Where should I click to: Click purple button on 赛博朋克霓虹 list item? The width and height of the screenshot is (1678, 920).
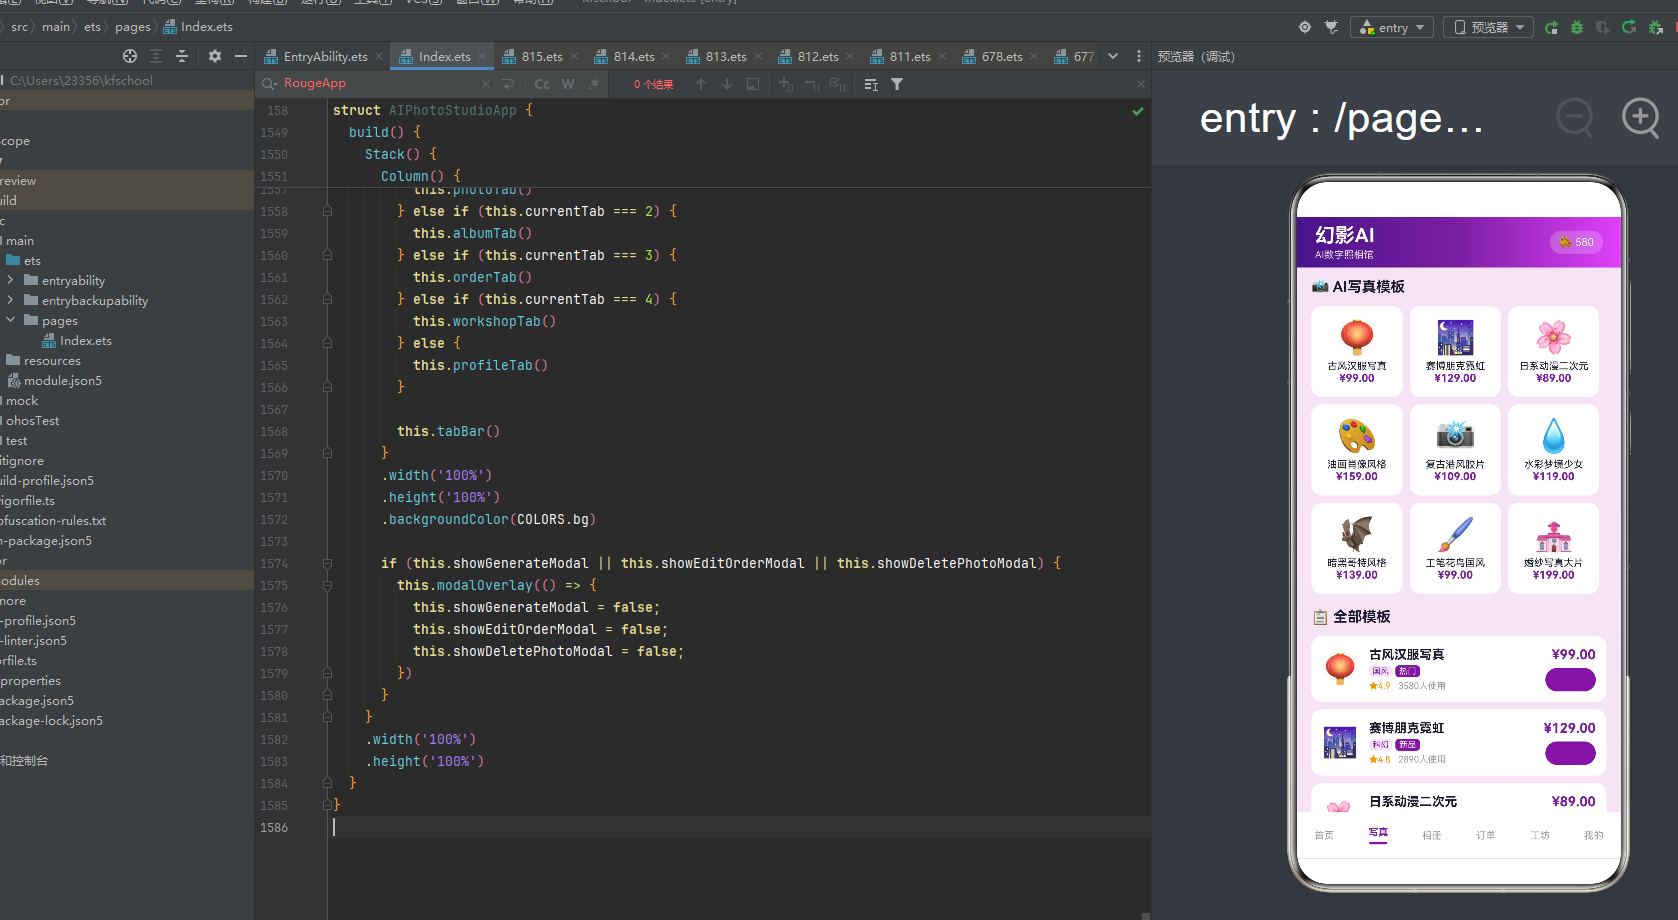(x=1570, y=753)
